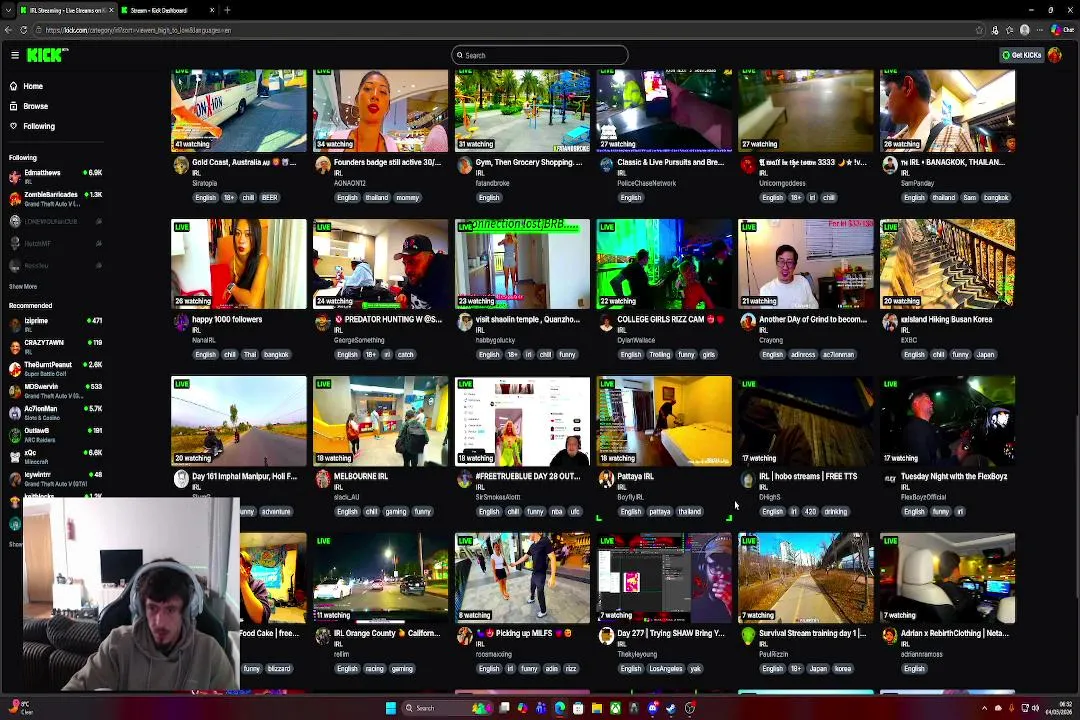Open Steam from the taskbar

671,708
